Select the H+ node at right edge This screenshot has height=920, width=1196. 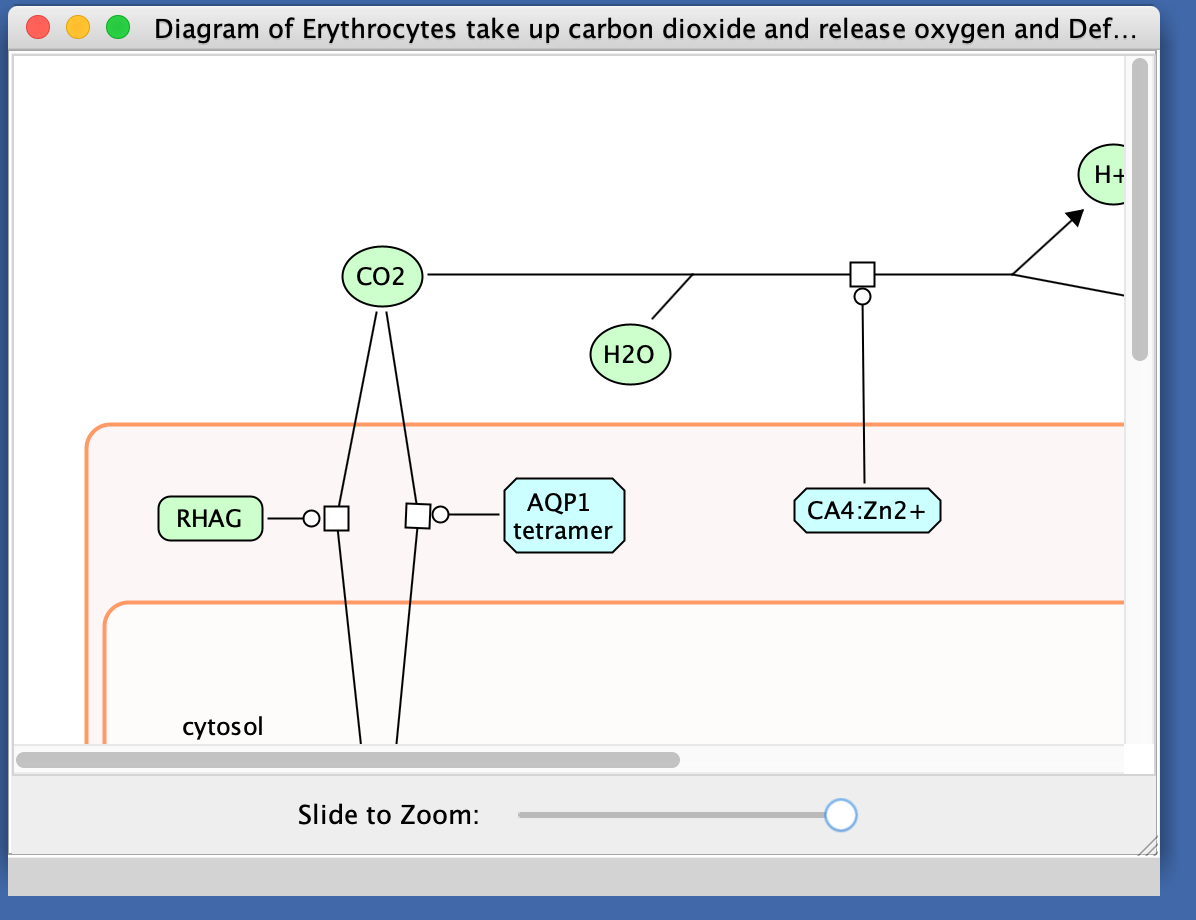coord(1104,175)
